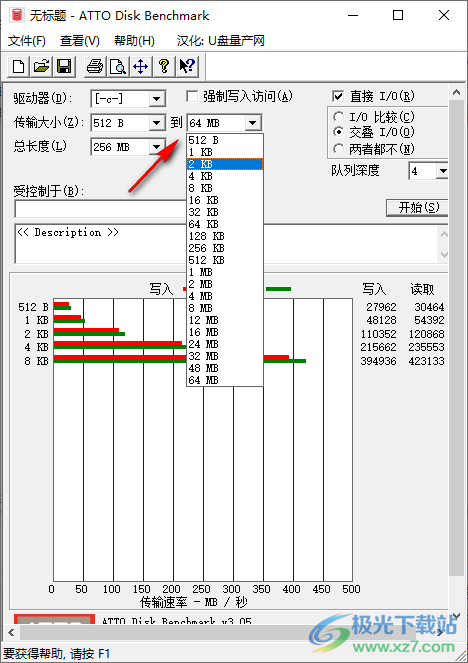468x663 pixels.
Task: Click the 27962 write value for 512 B
Action: click(381, 307)
